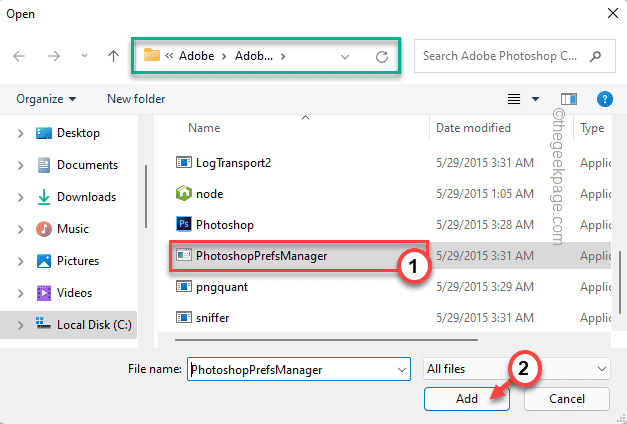Click the Up directory arrow

tap(114, 58)
